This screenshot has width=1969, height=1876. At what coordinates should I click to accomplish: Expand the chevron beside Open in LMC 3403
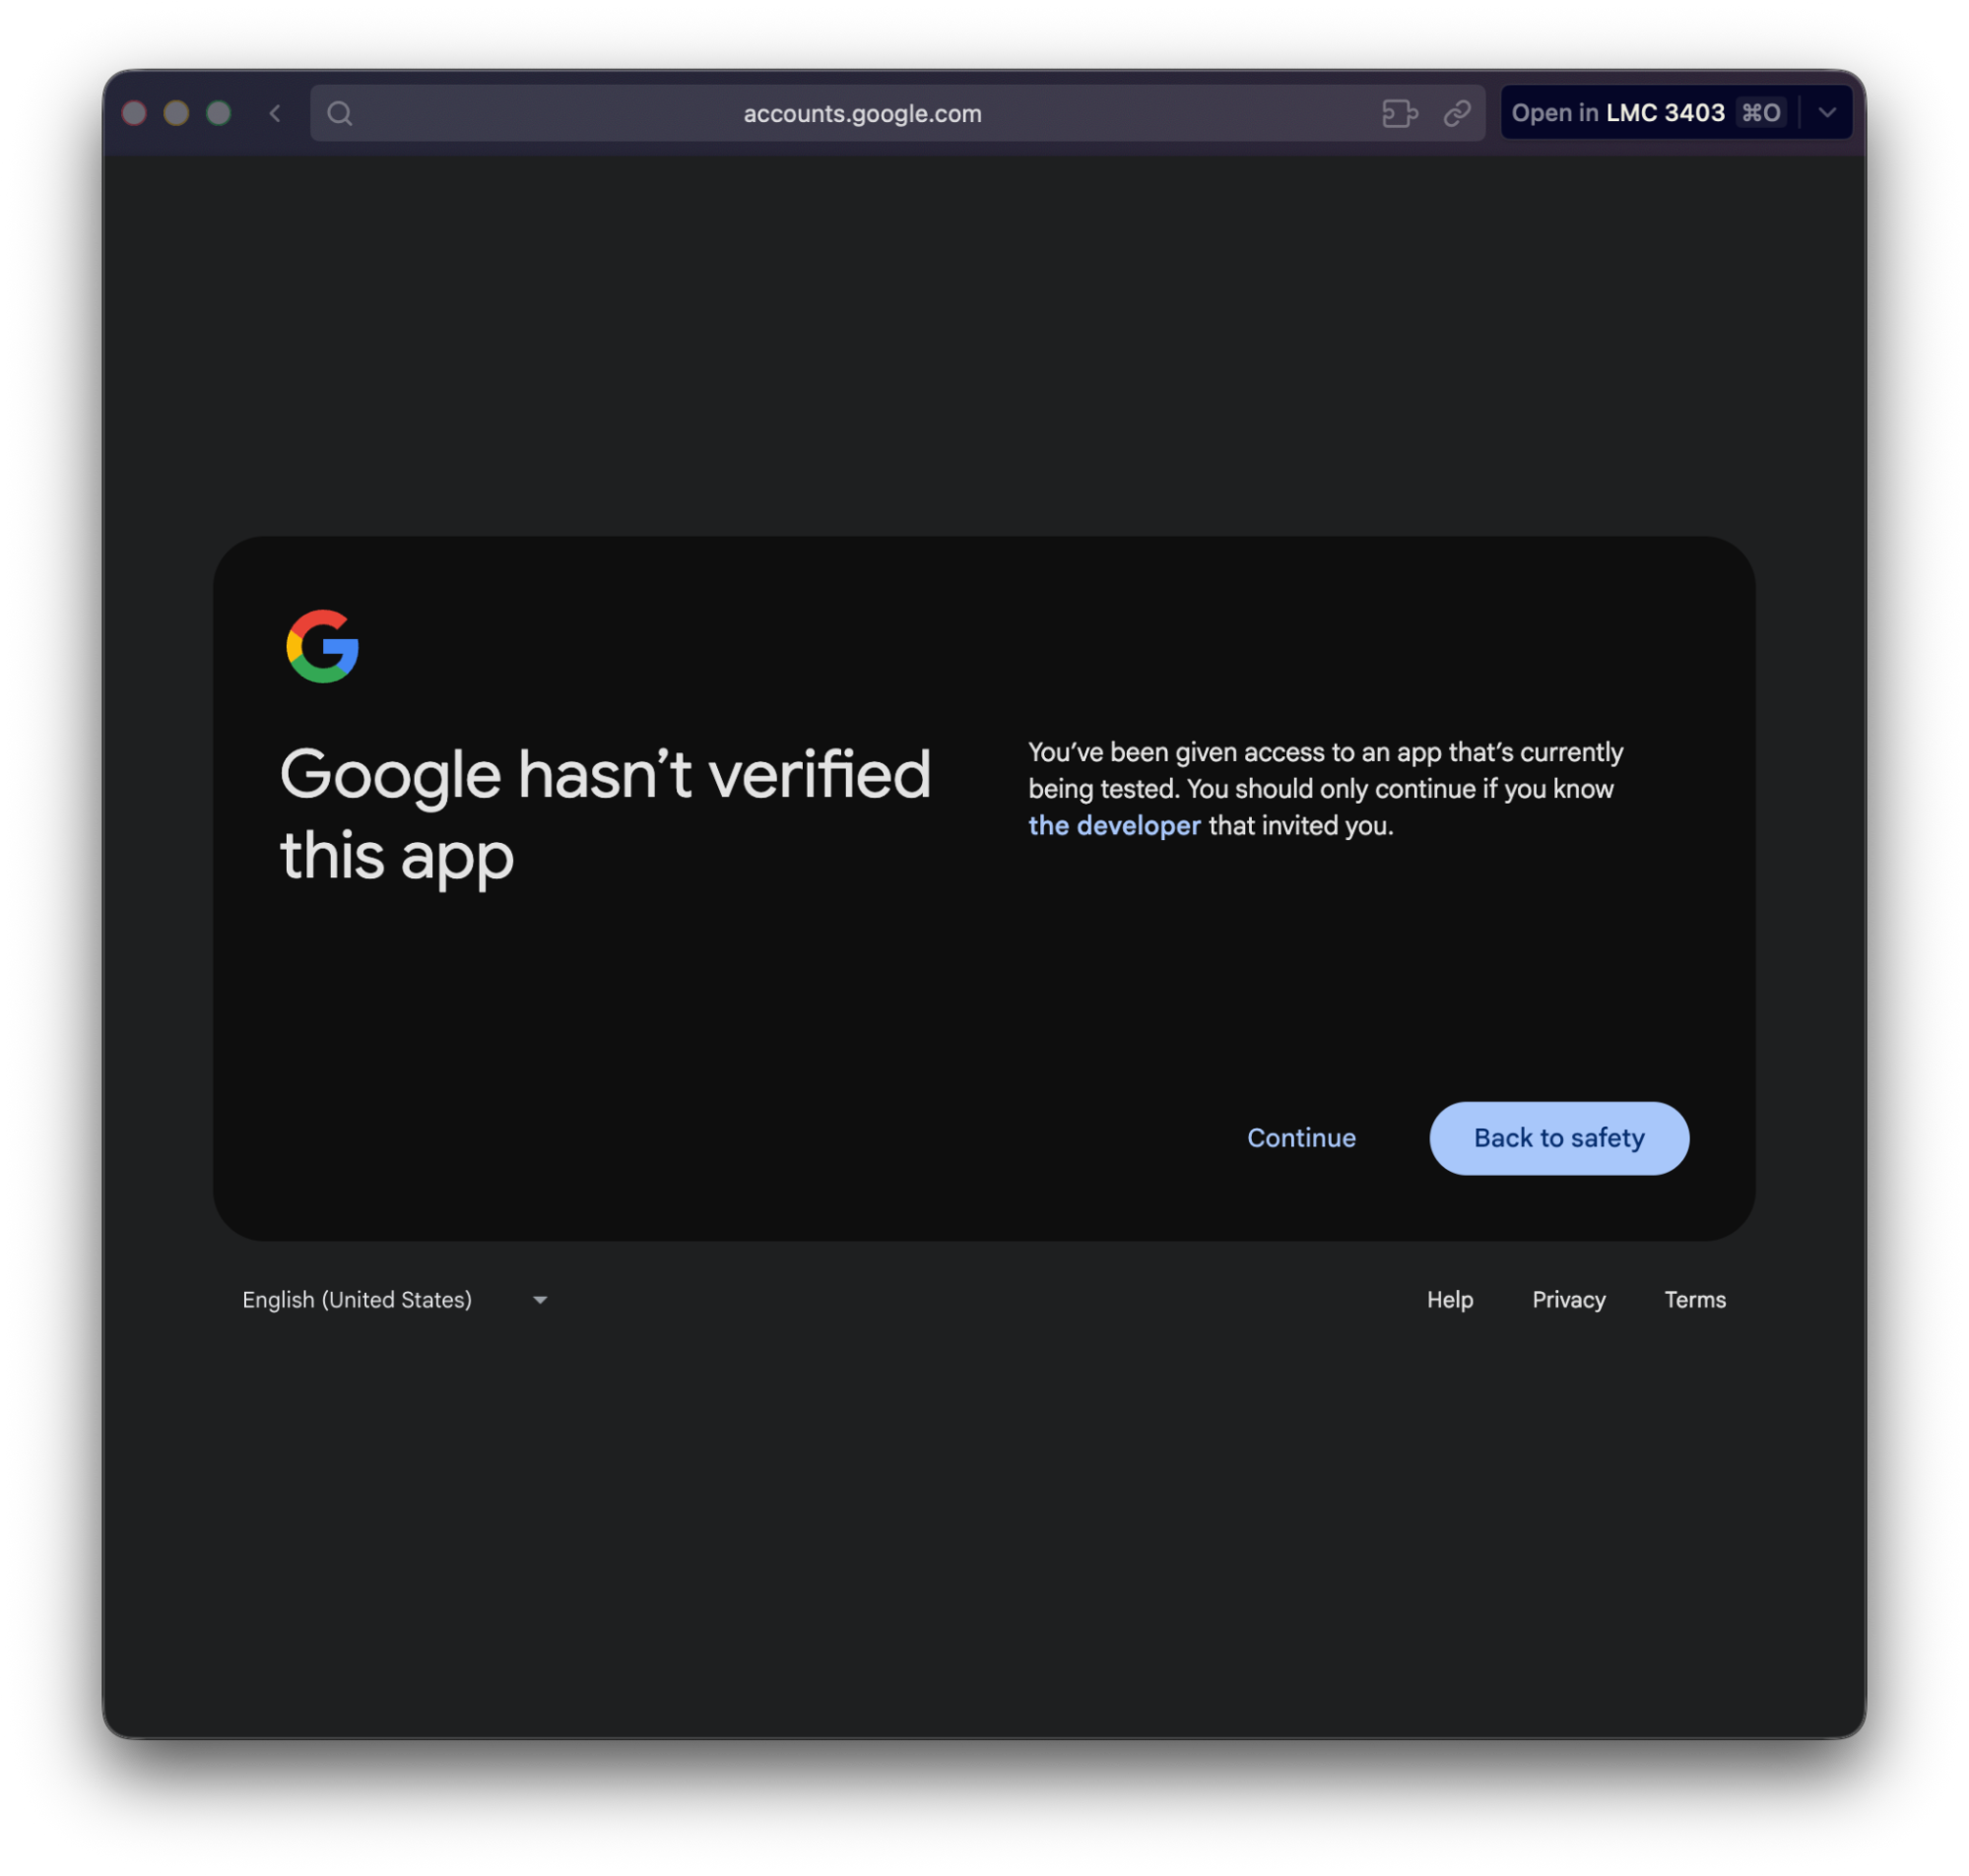coord(1828,113)
